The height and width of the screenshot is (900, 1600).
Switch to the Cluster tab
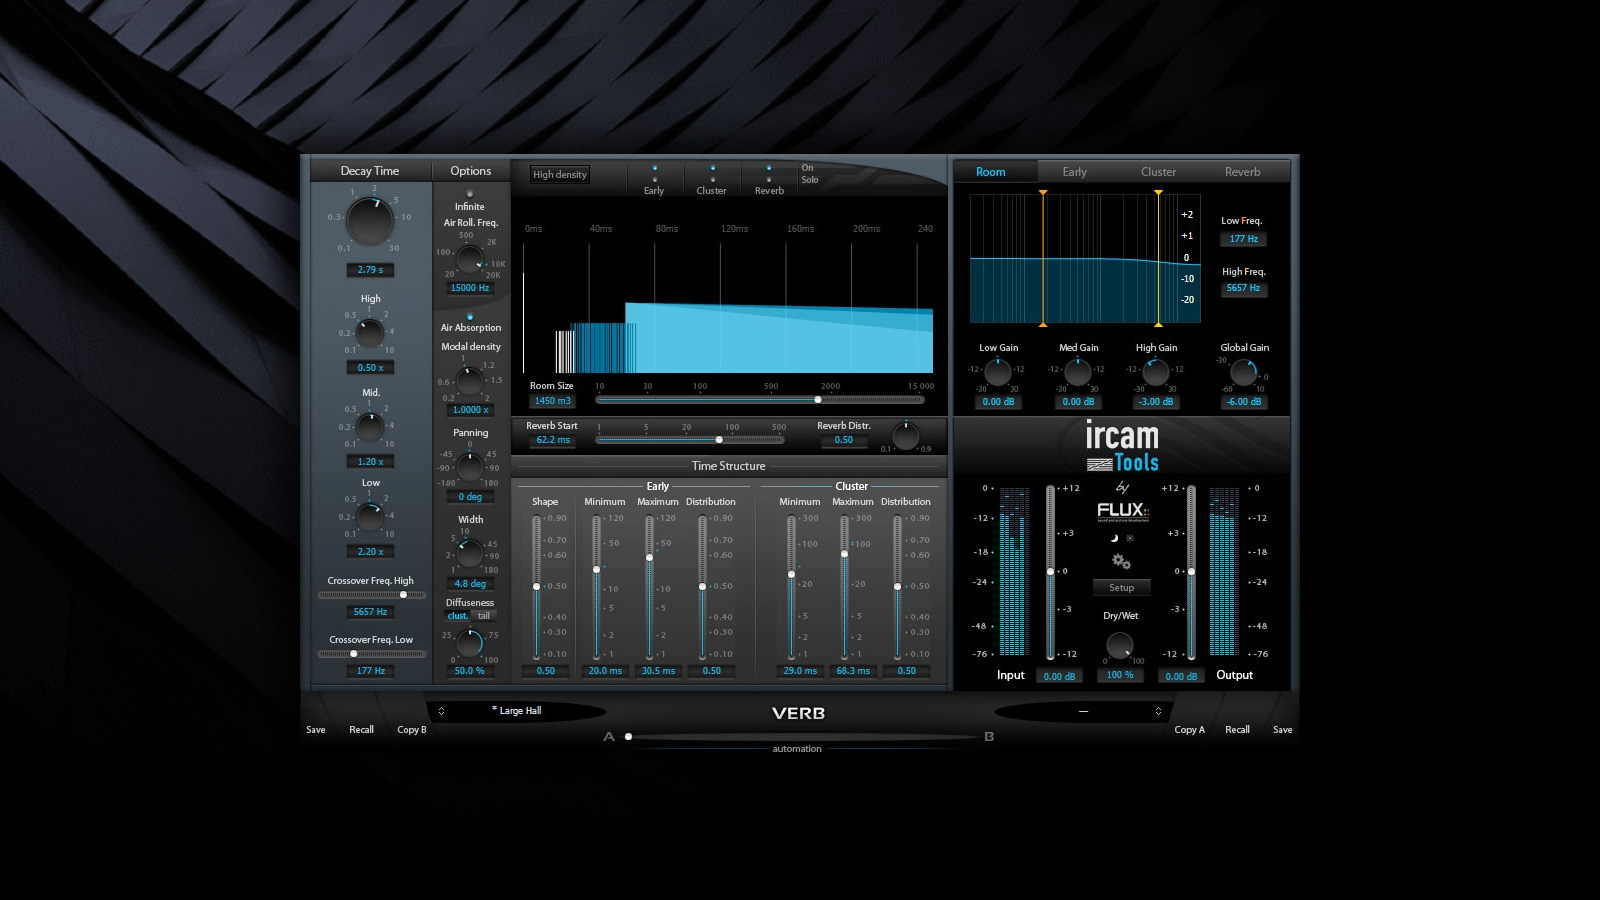(1158, 172)
